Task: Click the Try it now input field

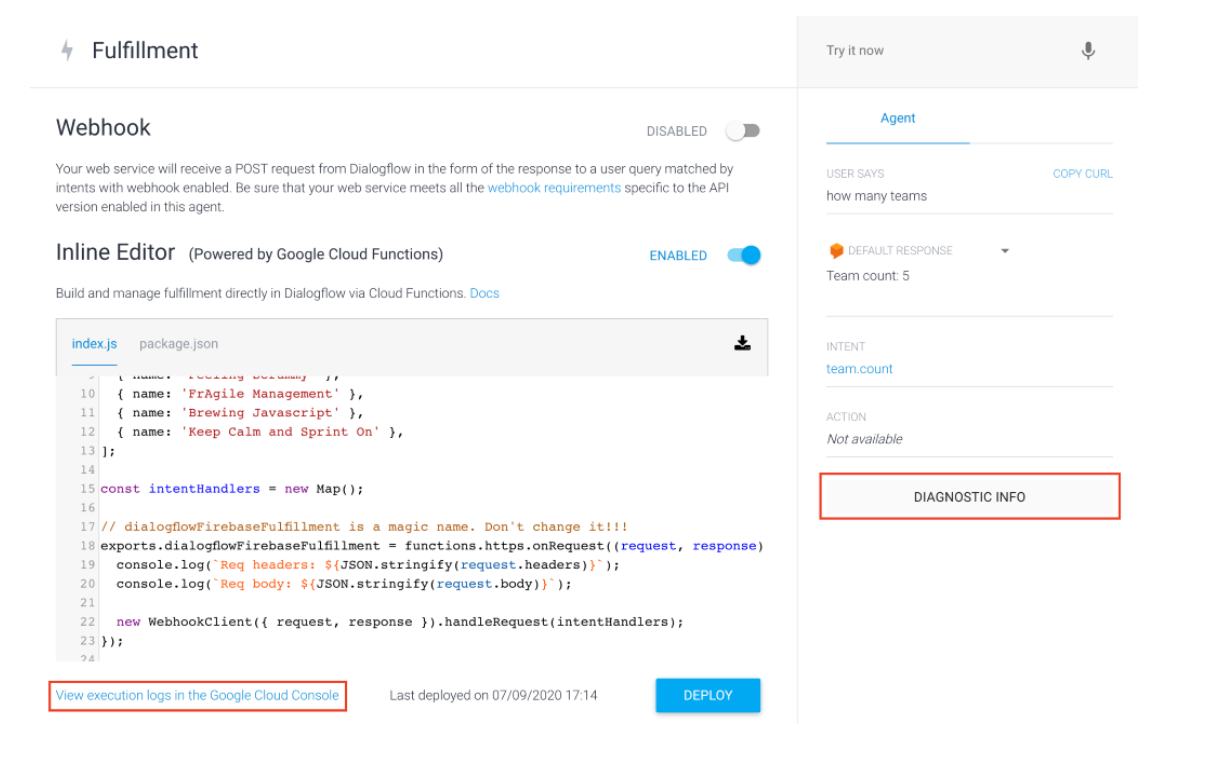Action: [940, 51]
